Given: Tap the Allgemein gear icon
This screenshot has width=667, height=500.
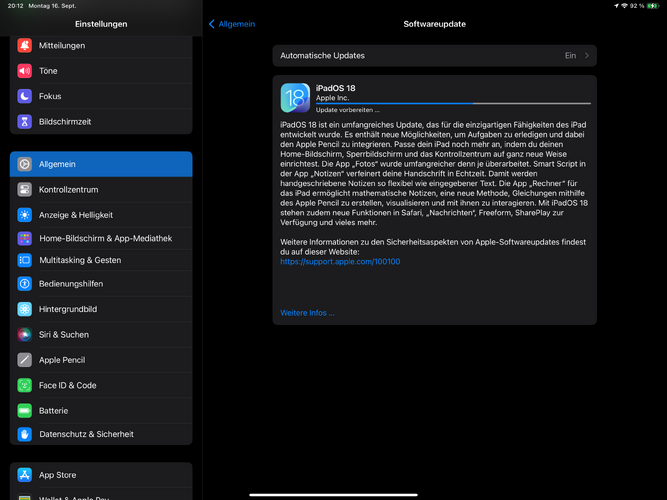Looking at the screenshot, I should pos(25,164).
